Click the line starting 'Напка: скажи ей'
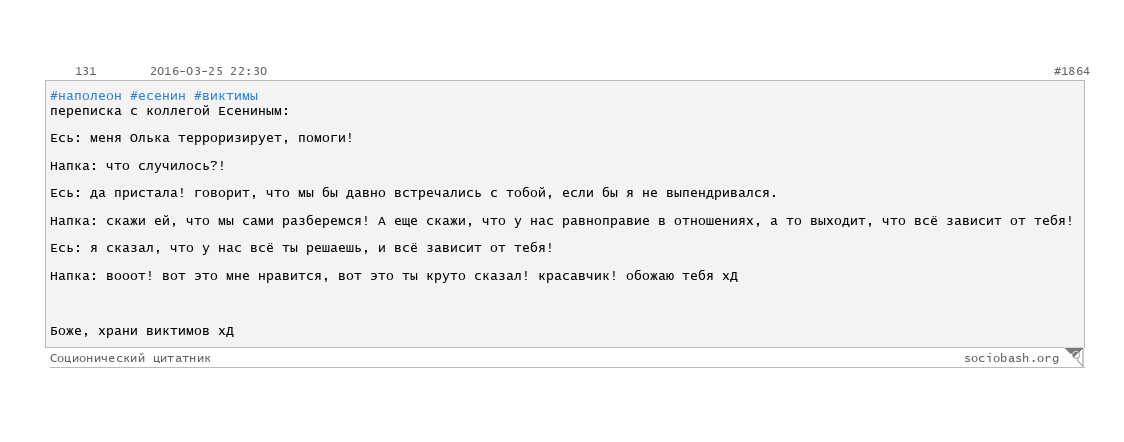The width and height of the screenshot is (1124, 442). (562, 221)
